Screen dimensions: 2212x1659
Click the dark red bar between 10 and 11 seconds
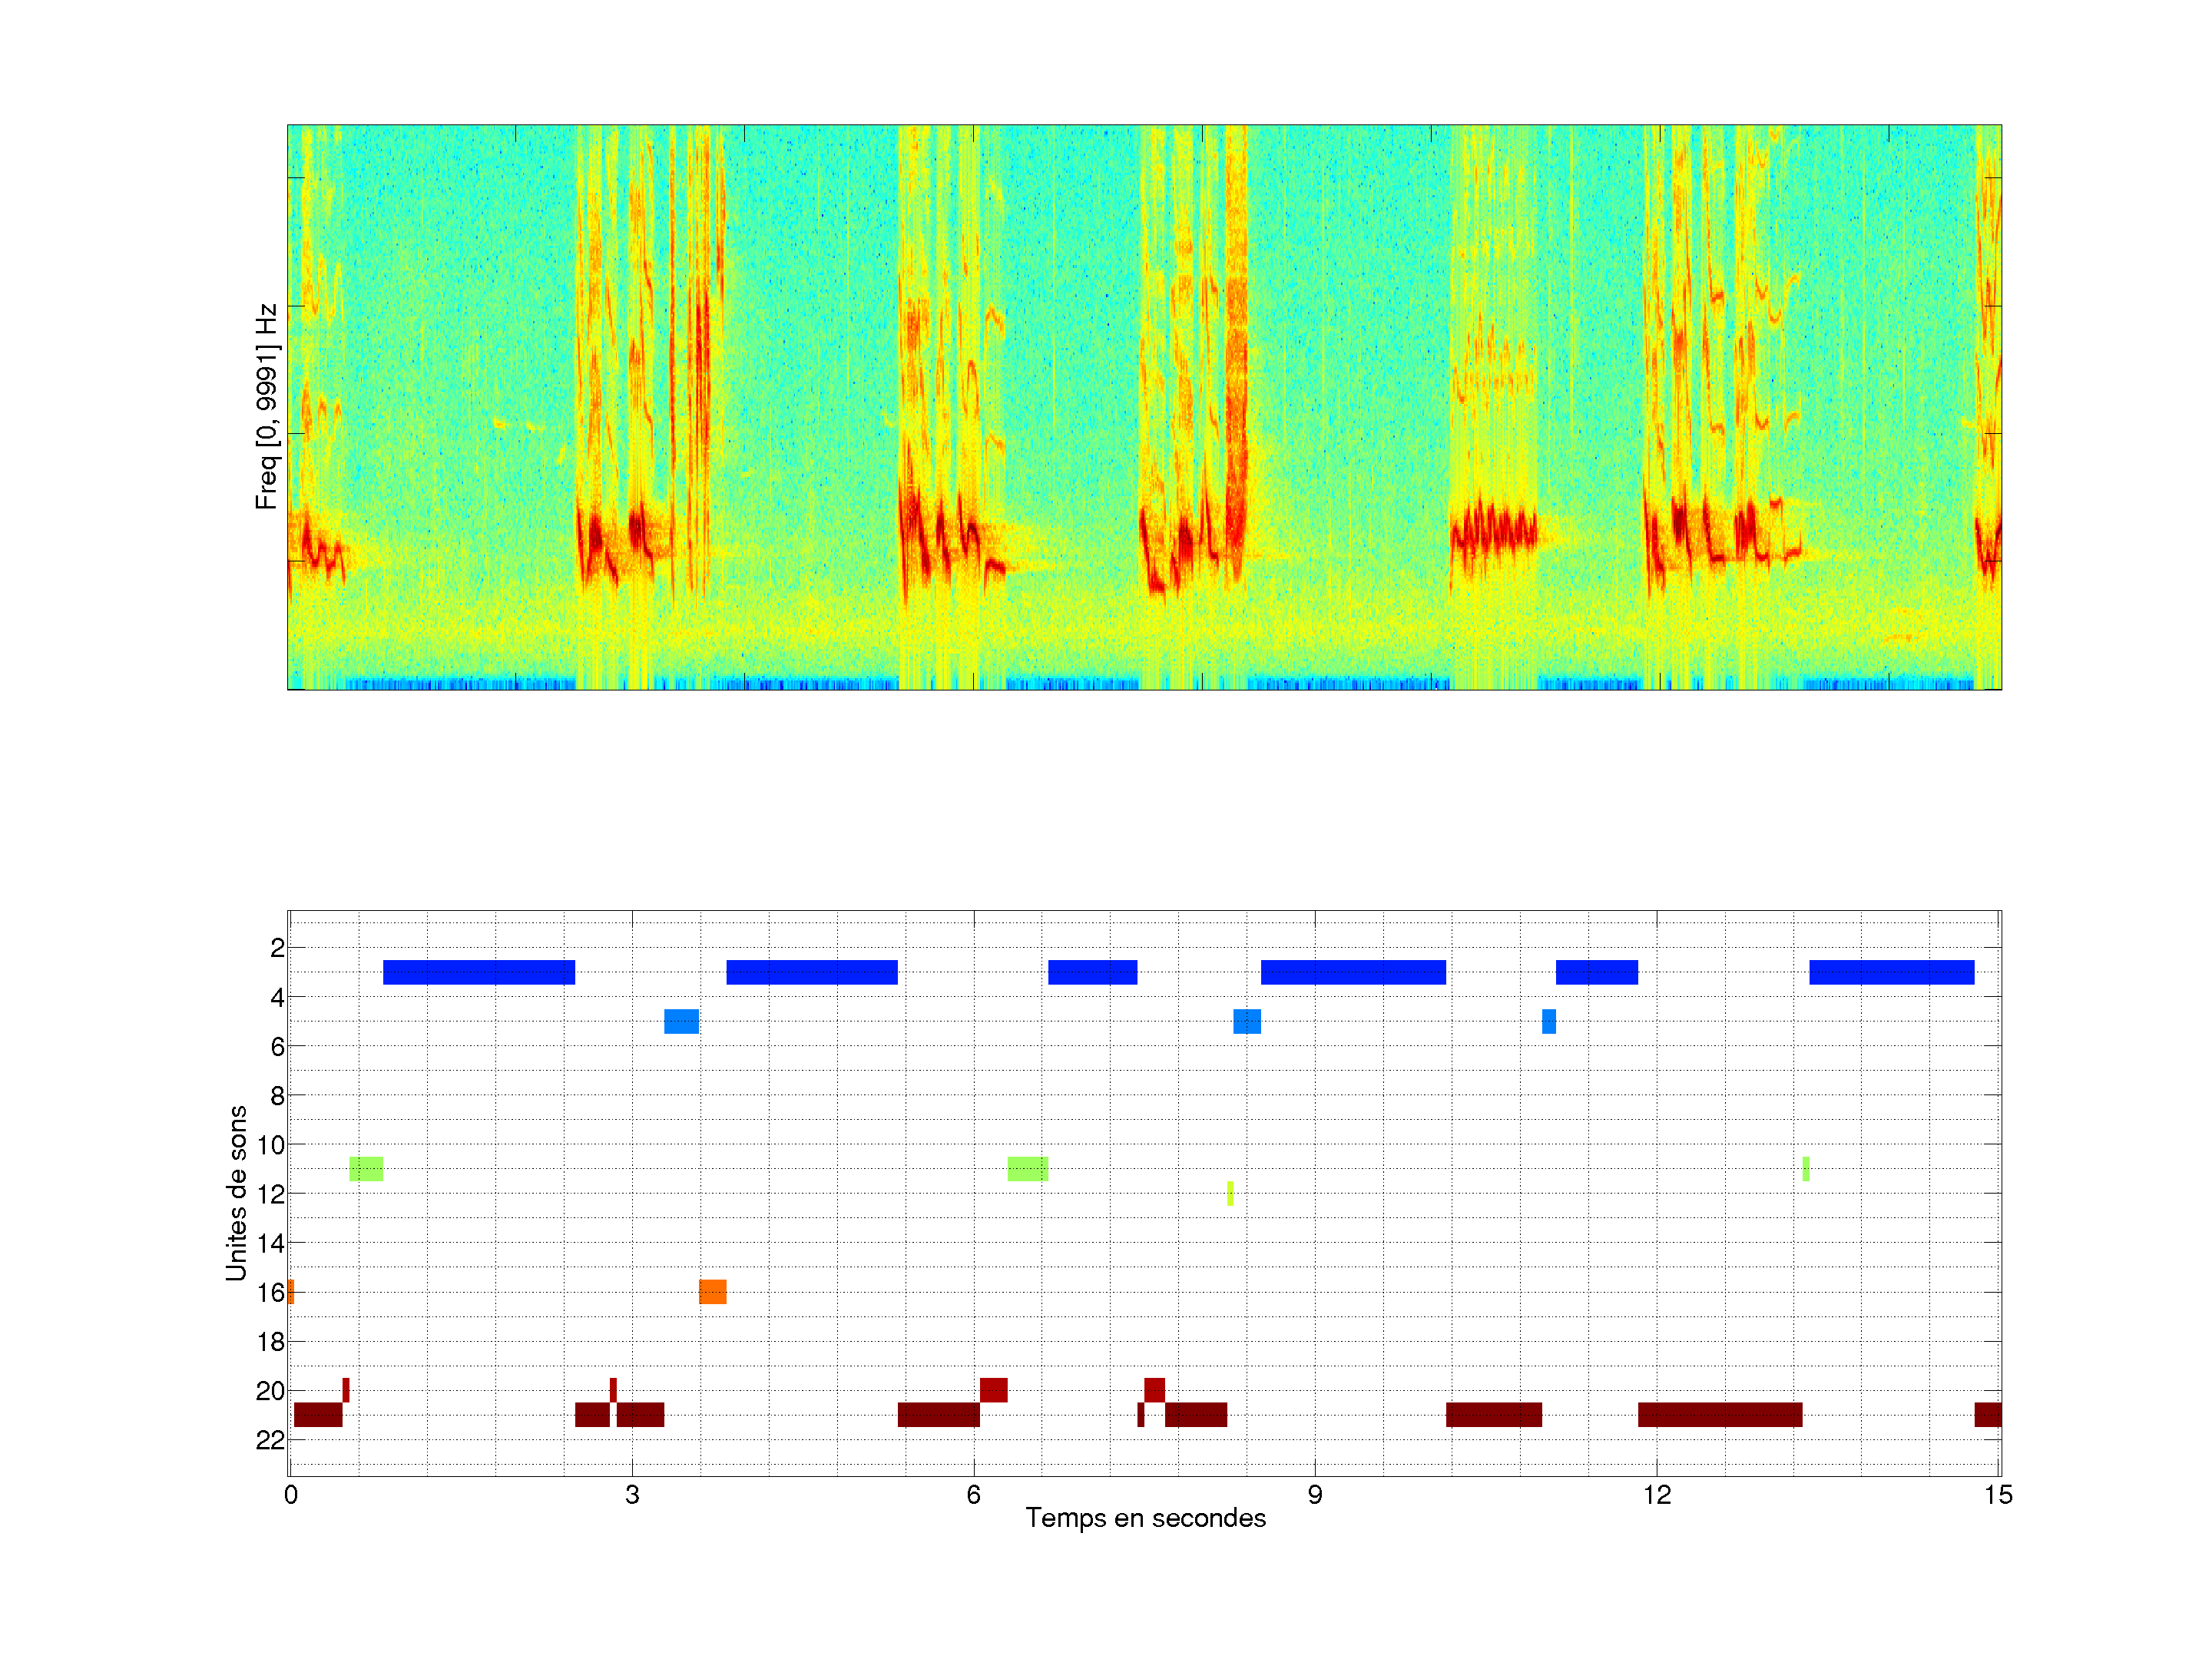[1493, 1415]
